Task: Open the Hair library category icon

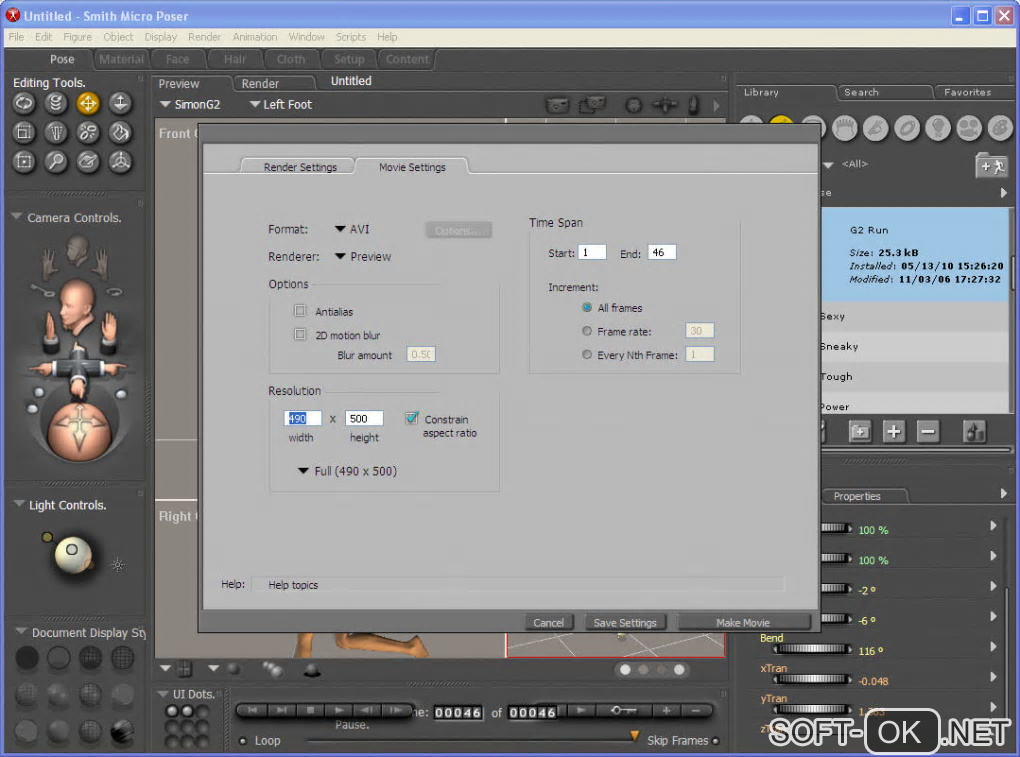Action: [844, 128]
